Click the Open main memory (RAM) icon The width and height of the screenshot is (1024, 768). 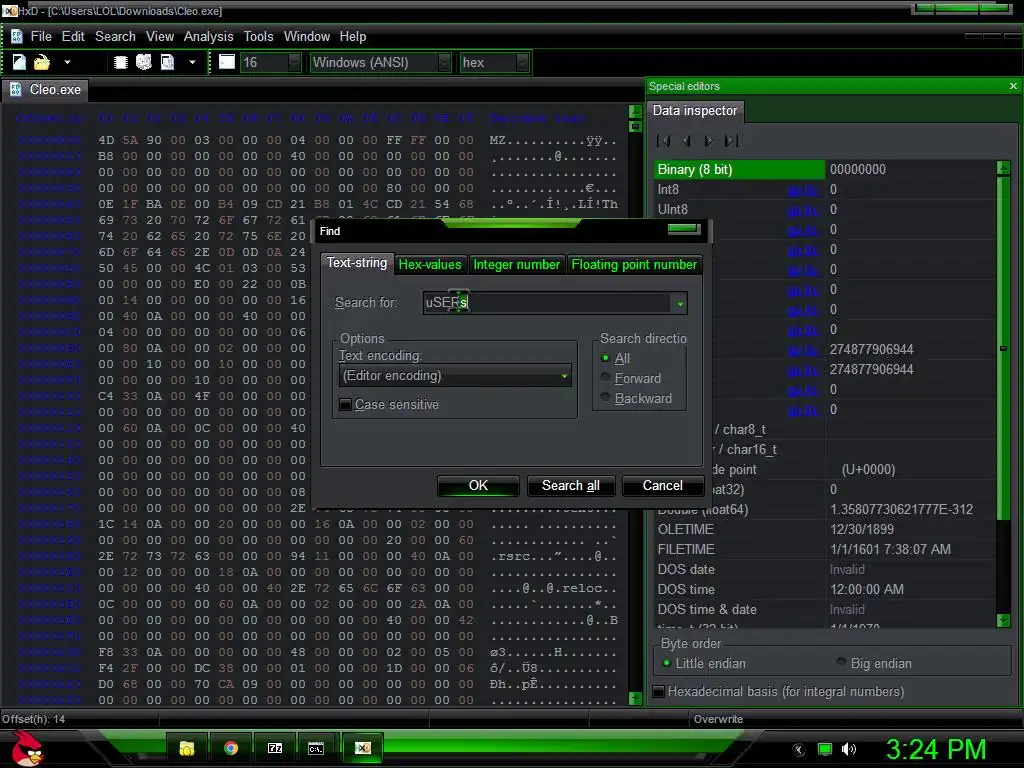121,62
